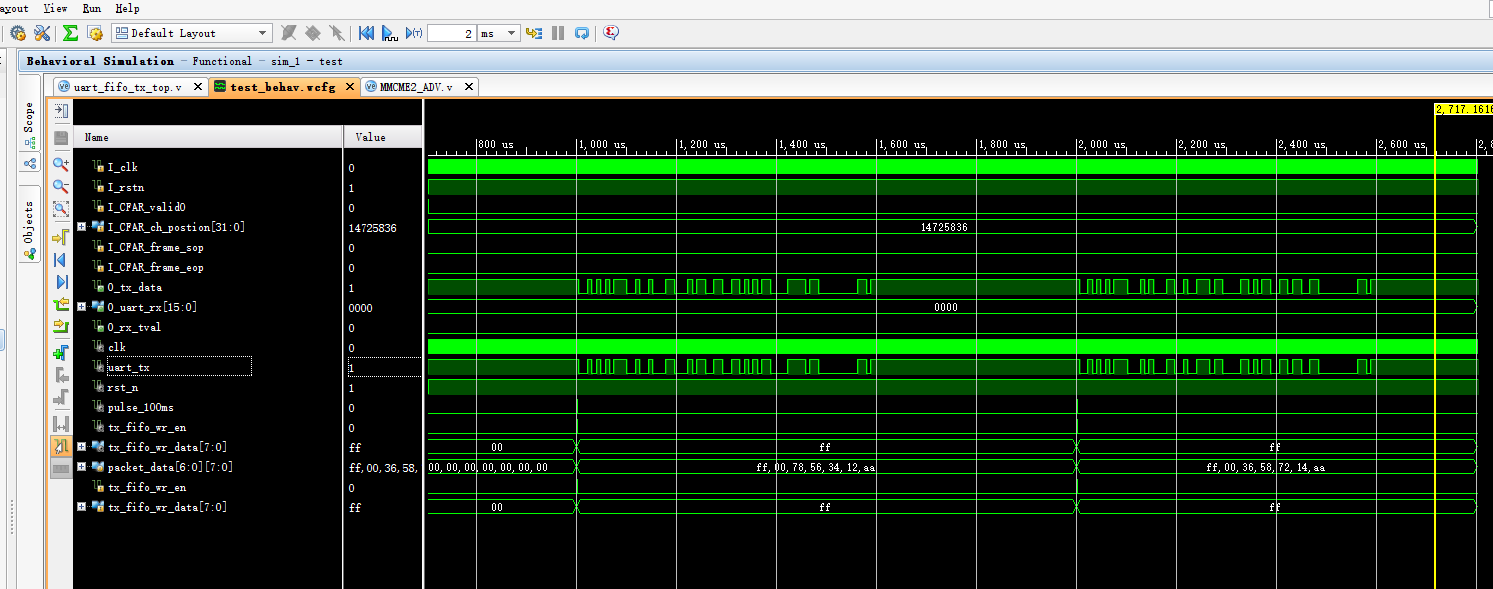1493x589 pixels.
Task: Click the Break (pause) simulation icon
Action: (x=558, y=33)
